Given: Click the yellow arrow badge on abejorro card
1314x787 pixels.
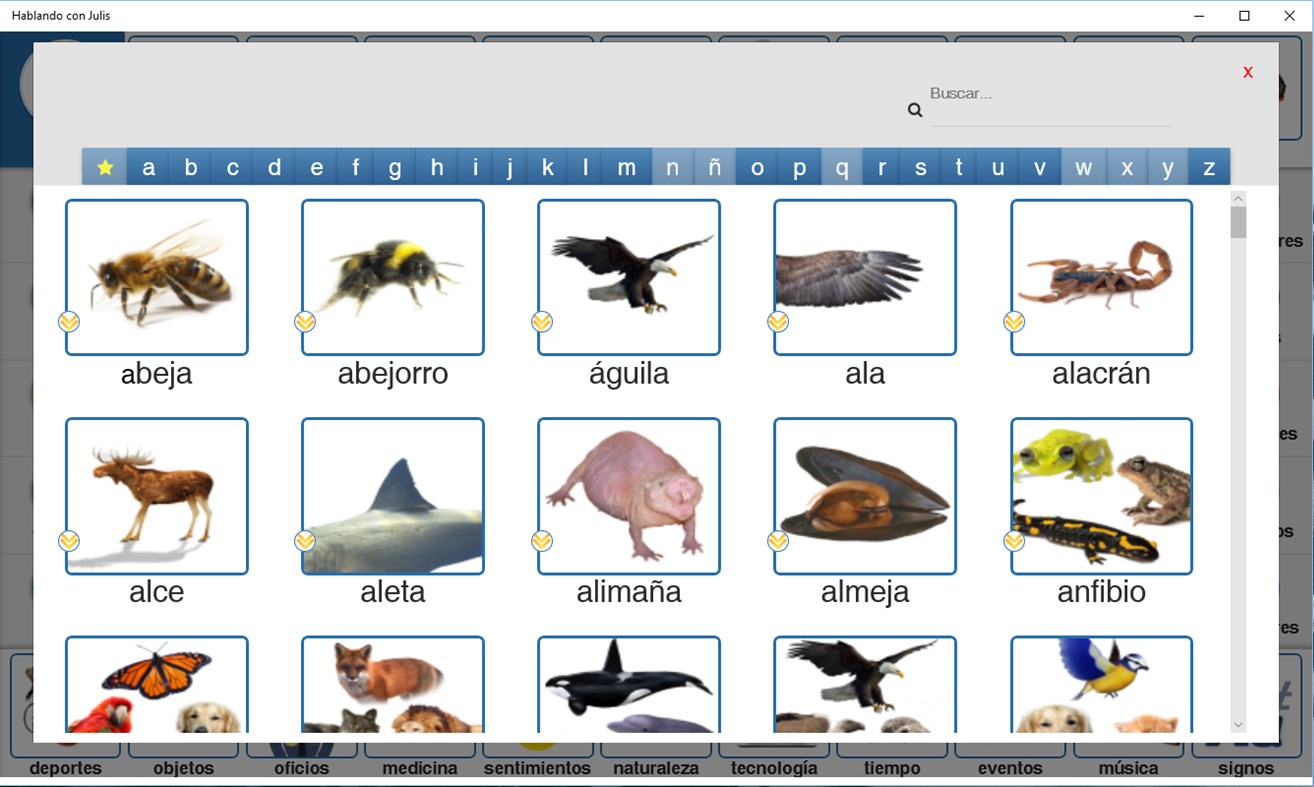Looking at the screenshot, I should point(305,322).
